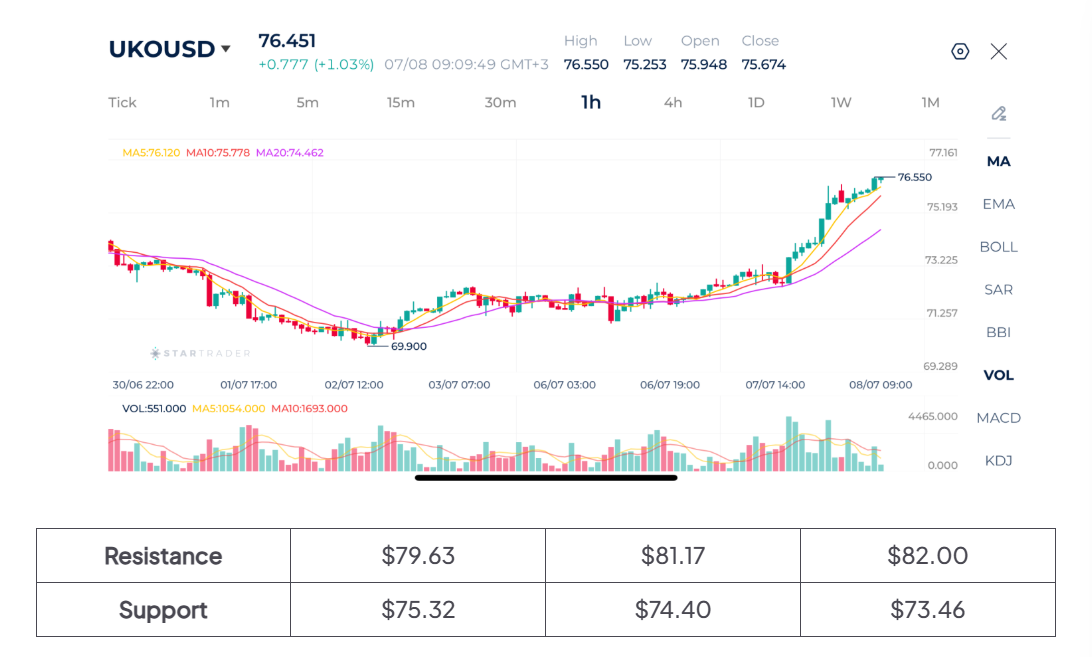Switch to the Tick timeframe
Screen dimensions: 1092x657
[x=123, y=102]
